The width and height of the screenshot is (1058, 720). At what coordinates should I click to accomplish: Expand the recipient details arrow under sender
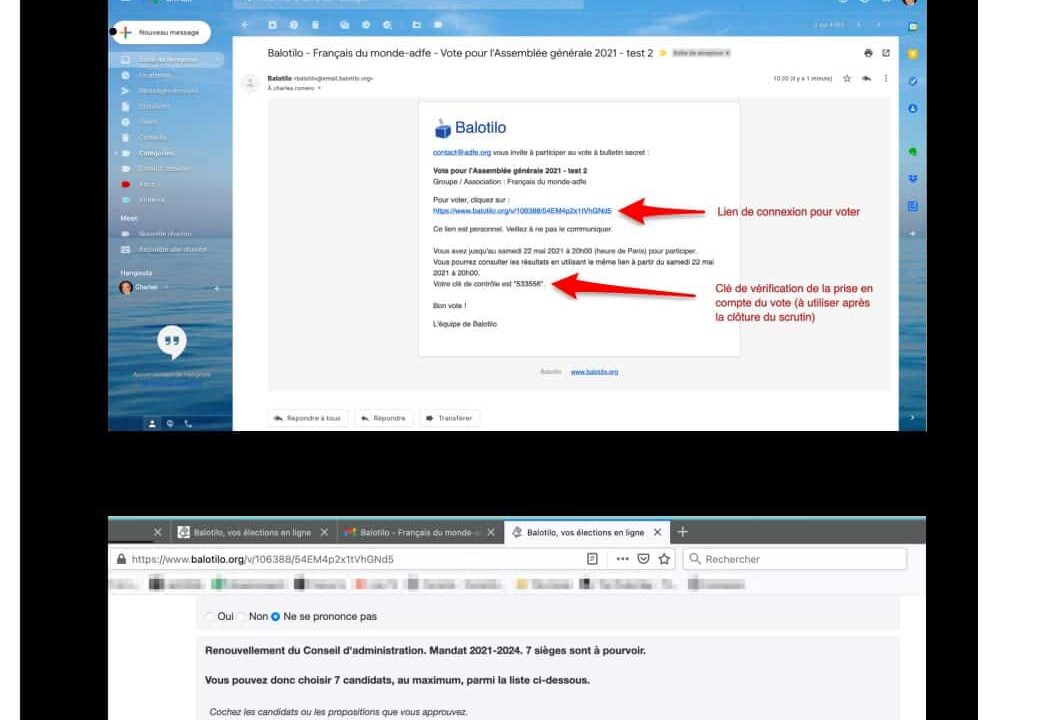coord(319,89)
